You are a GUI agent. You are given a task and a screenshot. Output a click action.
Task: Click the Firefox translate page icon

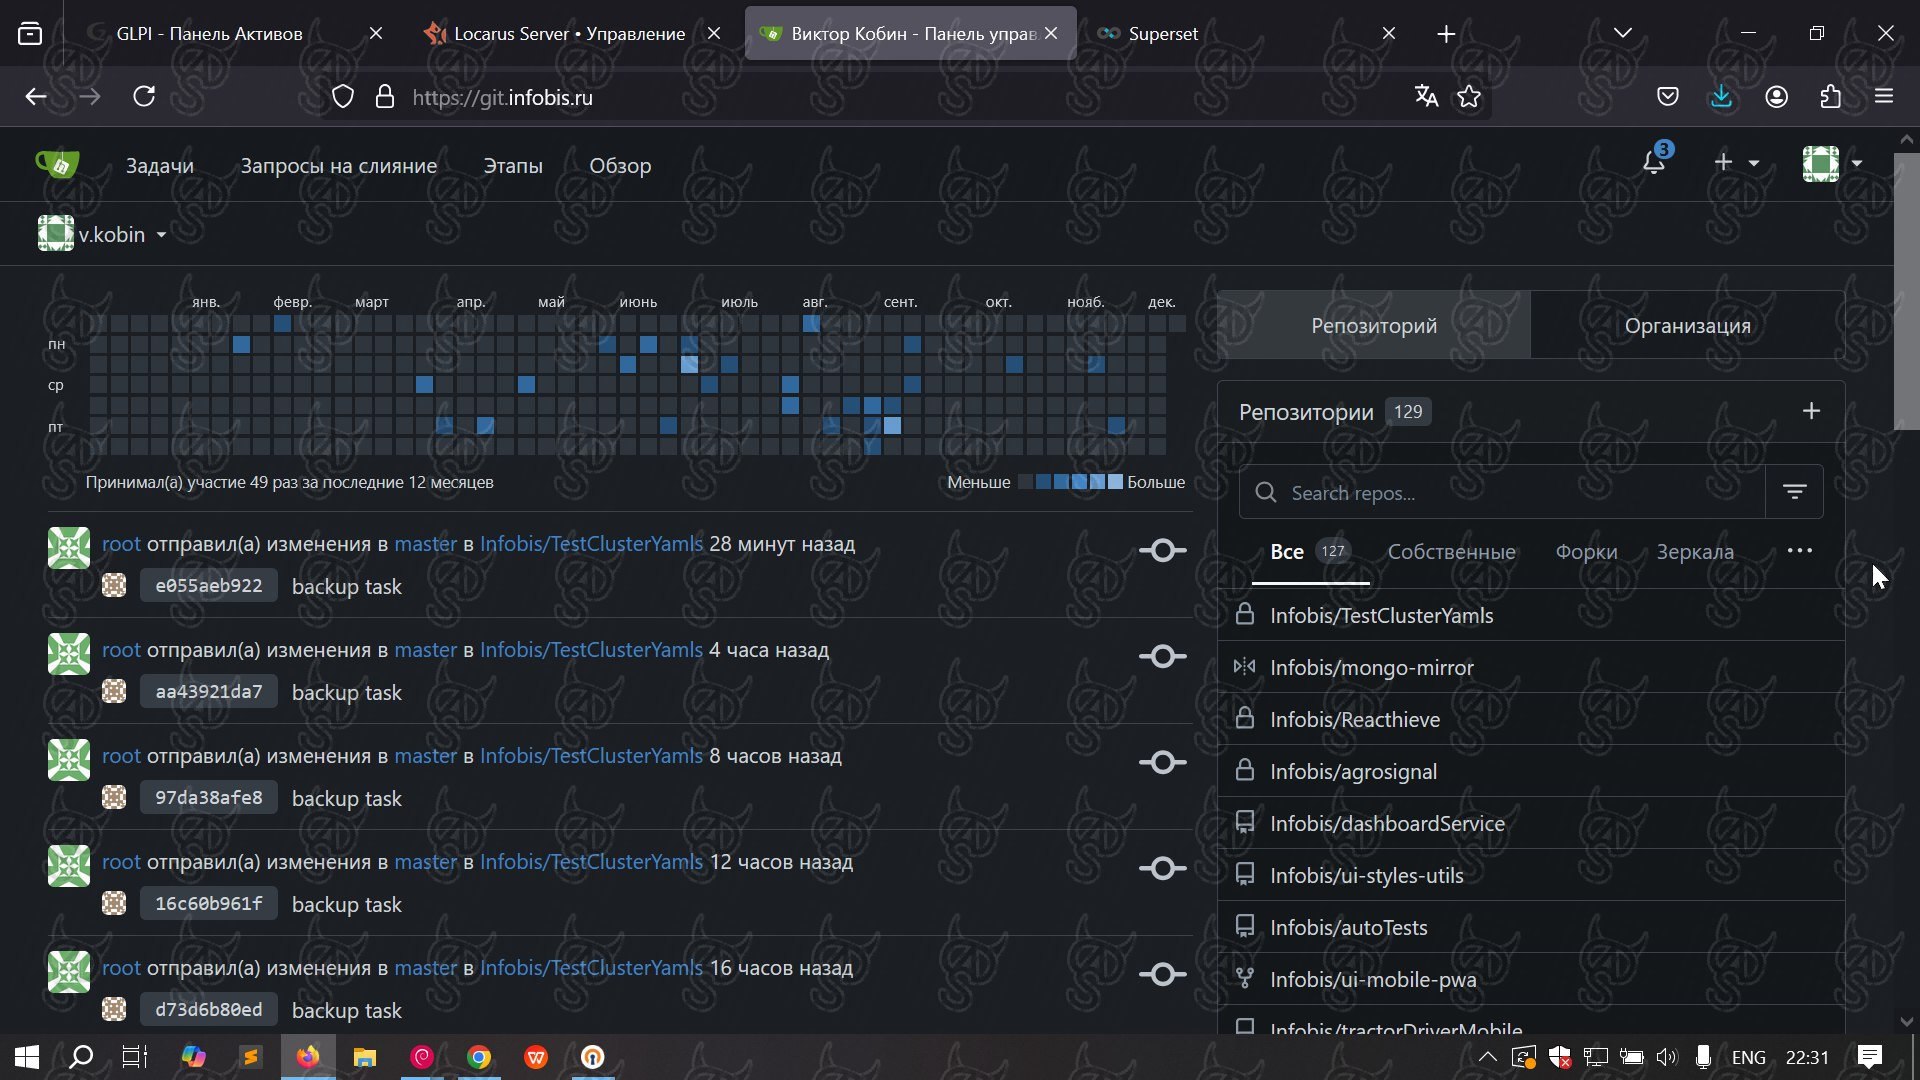click(1426, 97)
